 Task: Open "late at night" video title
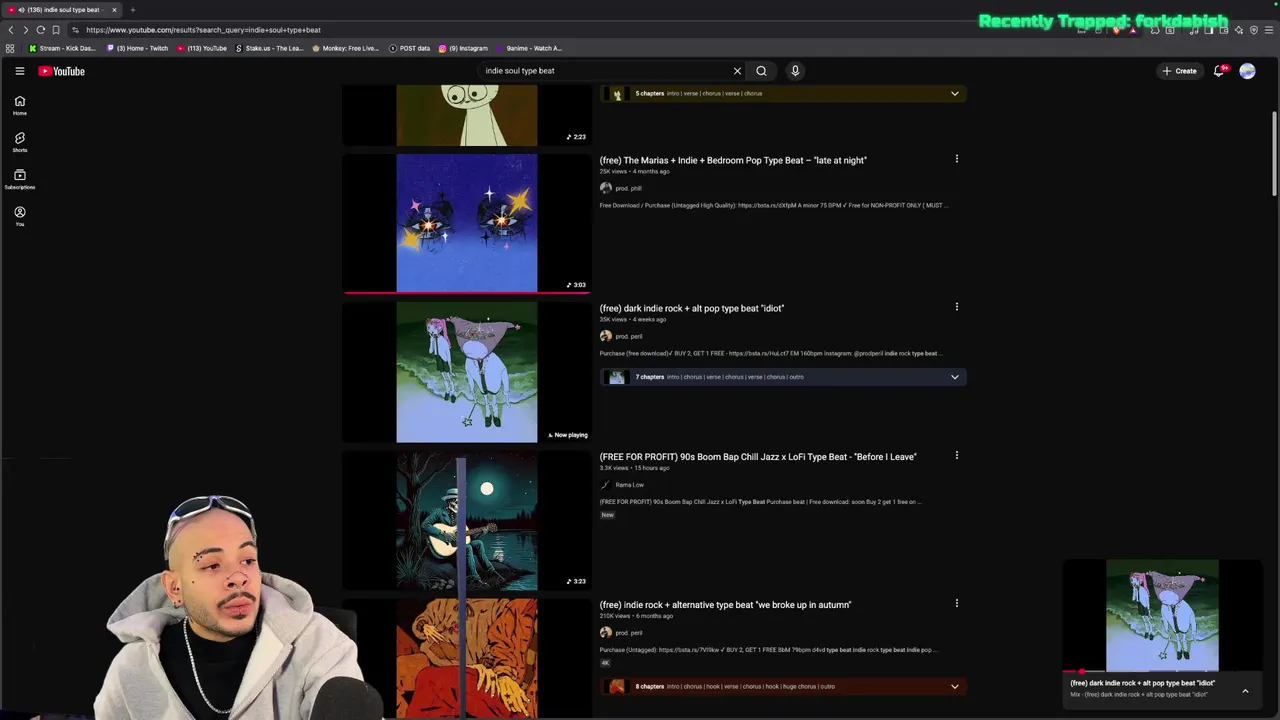(x=733, y=160)
